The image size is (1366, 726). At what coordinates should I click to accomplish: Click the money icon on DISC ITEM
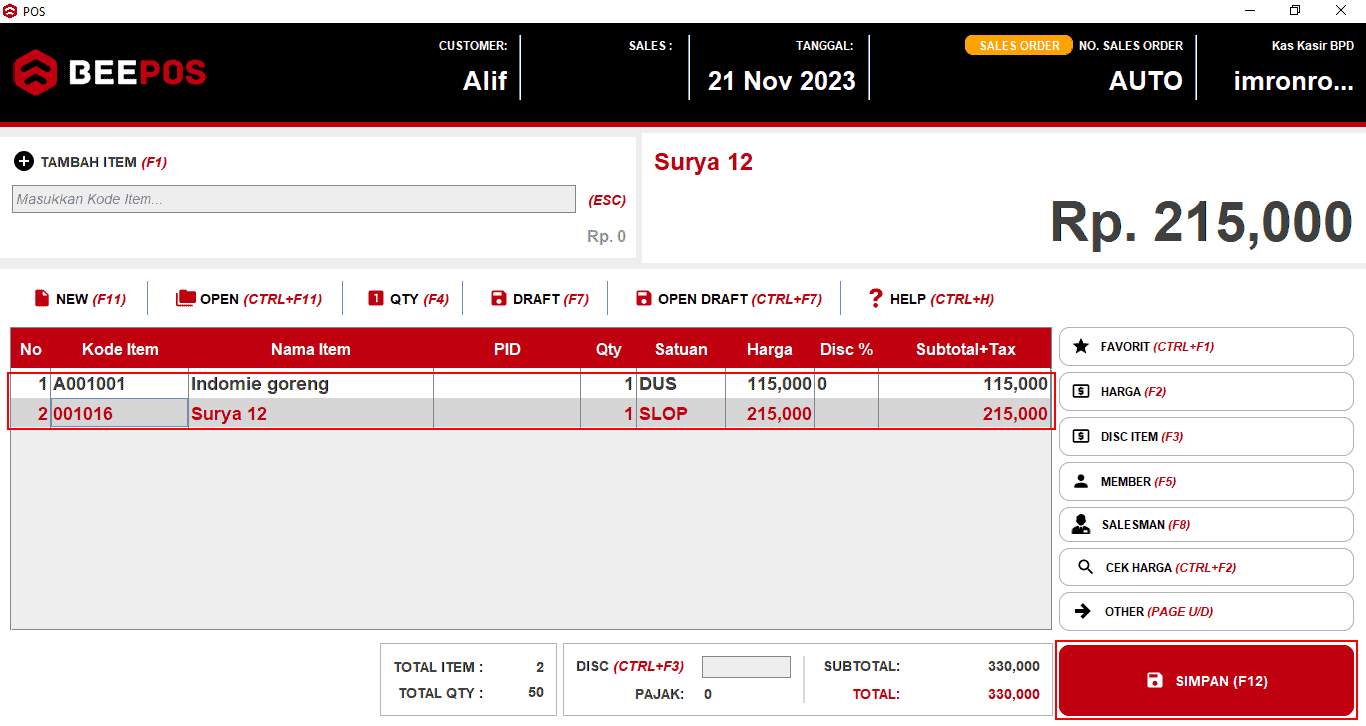click(x=1081, y=436)
